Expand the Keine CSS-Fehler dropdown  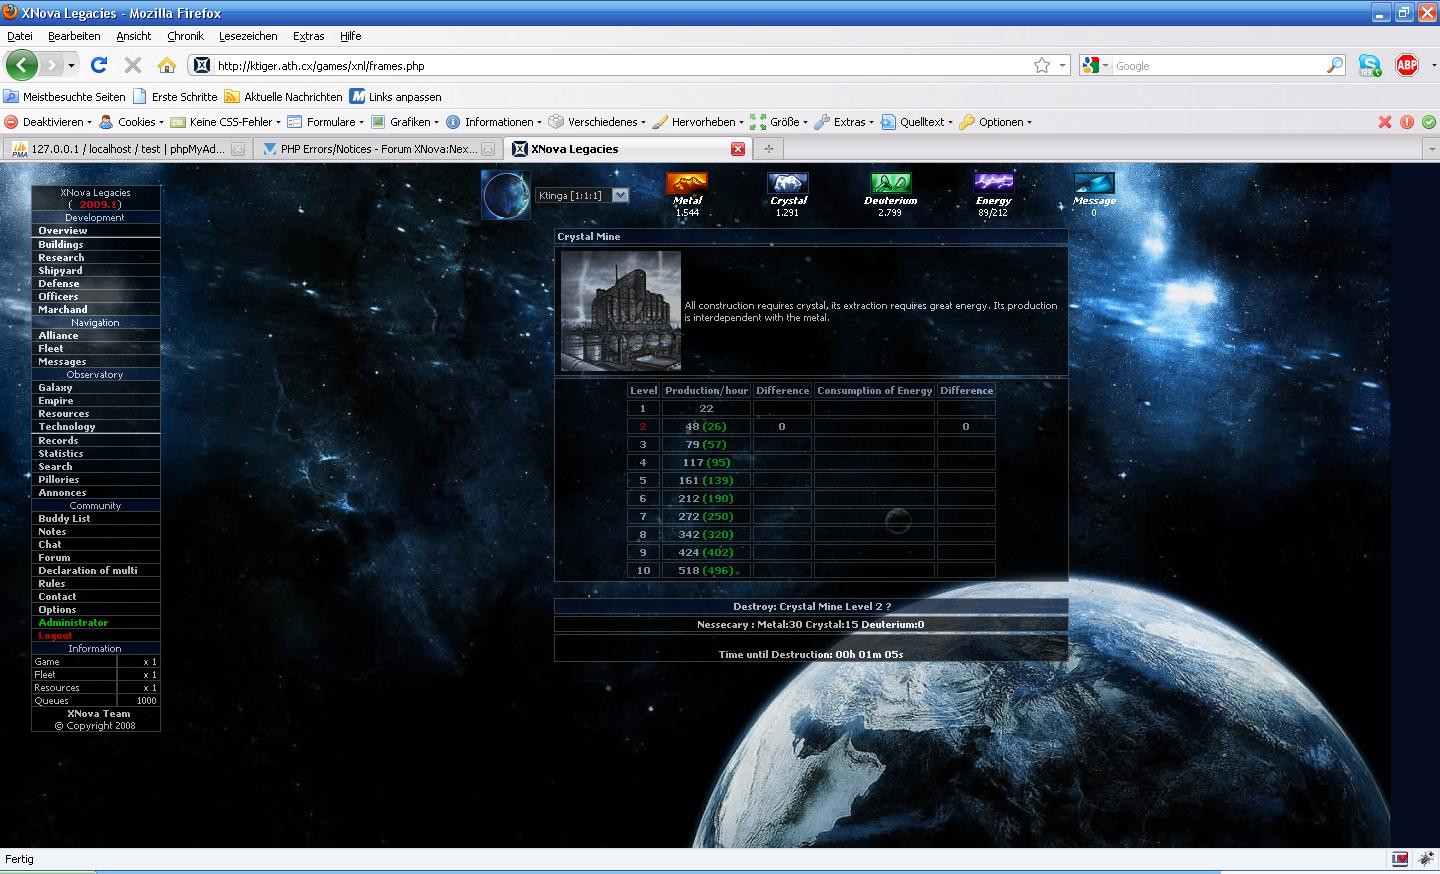(226, 122)
